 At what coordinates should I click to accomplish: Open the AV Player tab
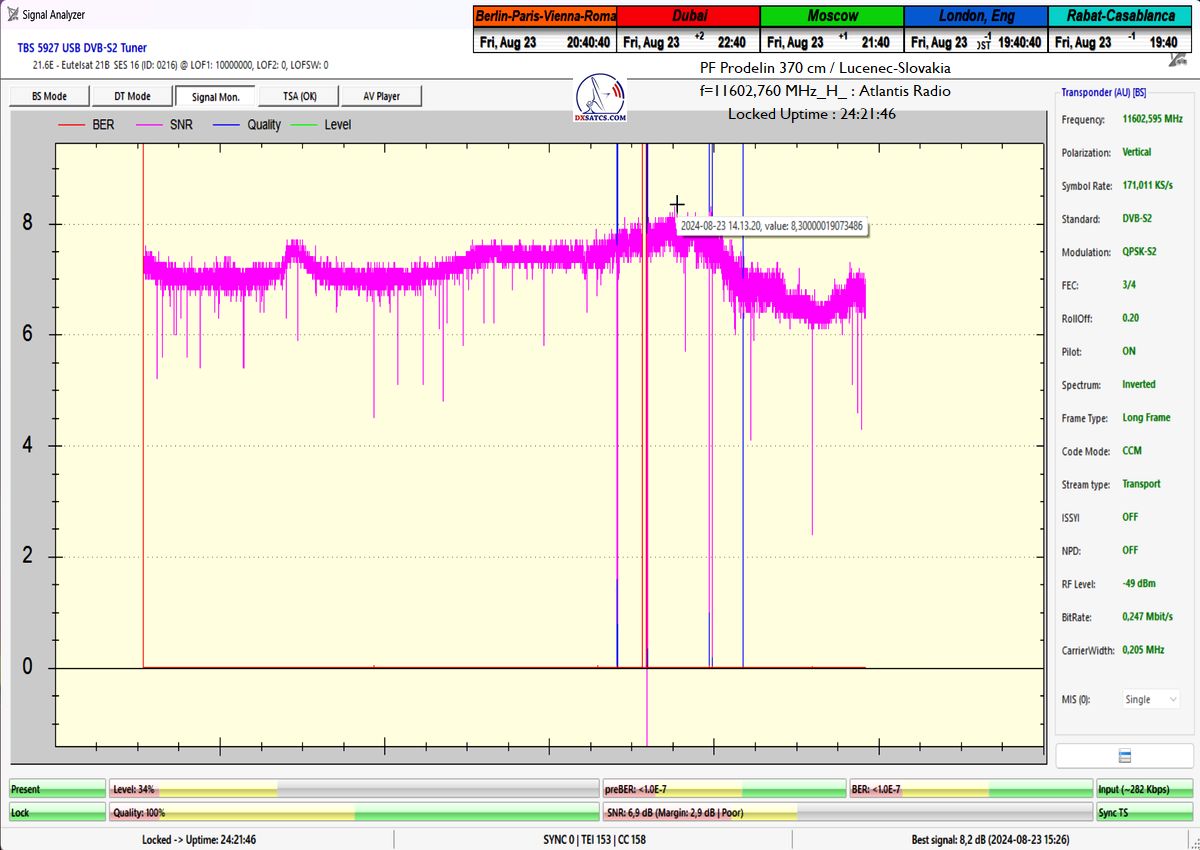pyautogui.click(x=381, y=96)
